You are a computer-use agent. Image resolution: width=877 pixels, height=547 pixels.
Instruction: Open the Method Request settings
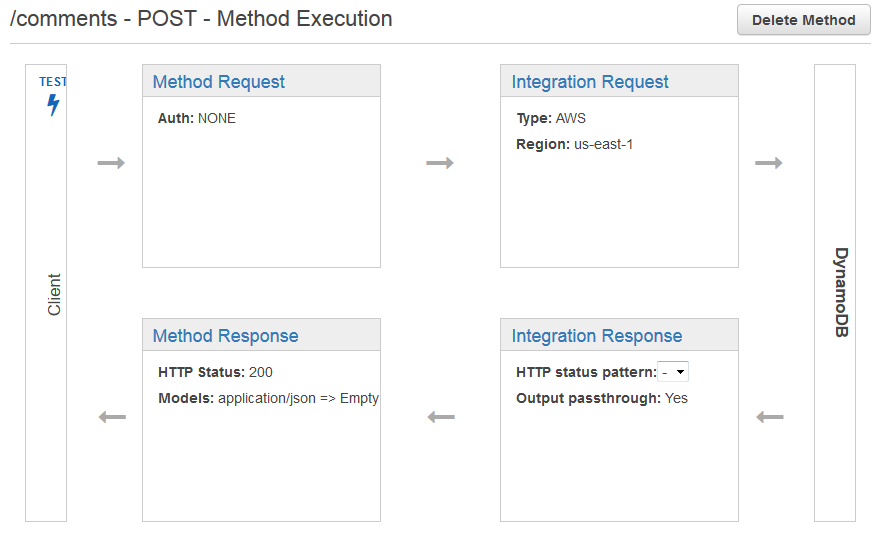219,82
